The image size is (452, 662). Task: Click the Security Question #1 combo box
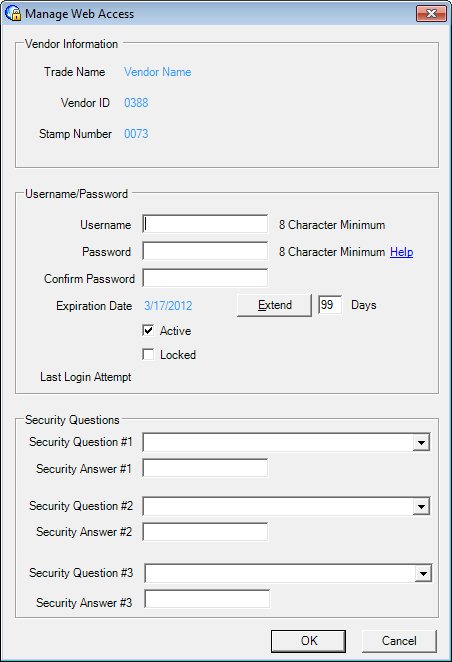click(286, 442)
